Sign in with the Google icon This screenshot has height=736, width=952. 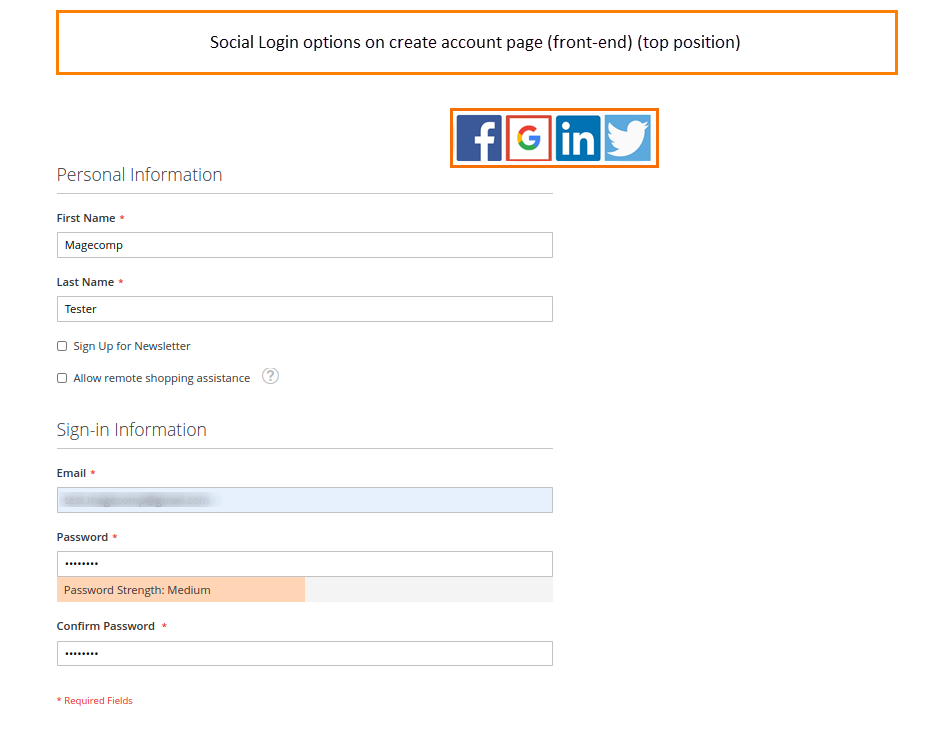[x=528, y=138]
